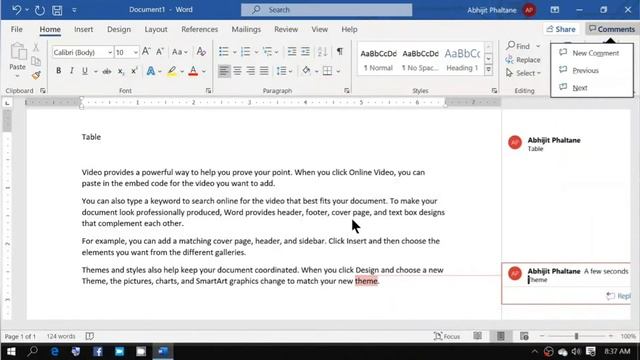Click the Copy icon in Clipboard group
The height and width of the screenshot is (360, 640).
click(36, 61)
